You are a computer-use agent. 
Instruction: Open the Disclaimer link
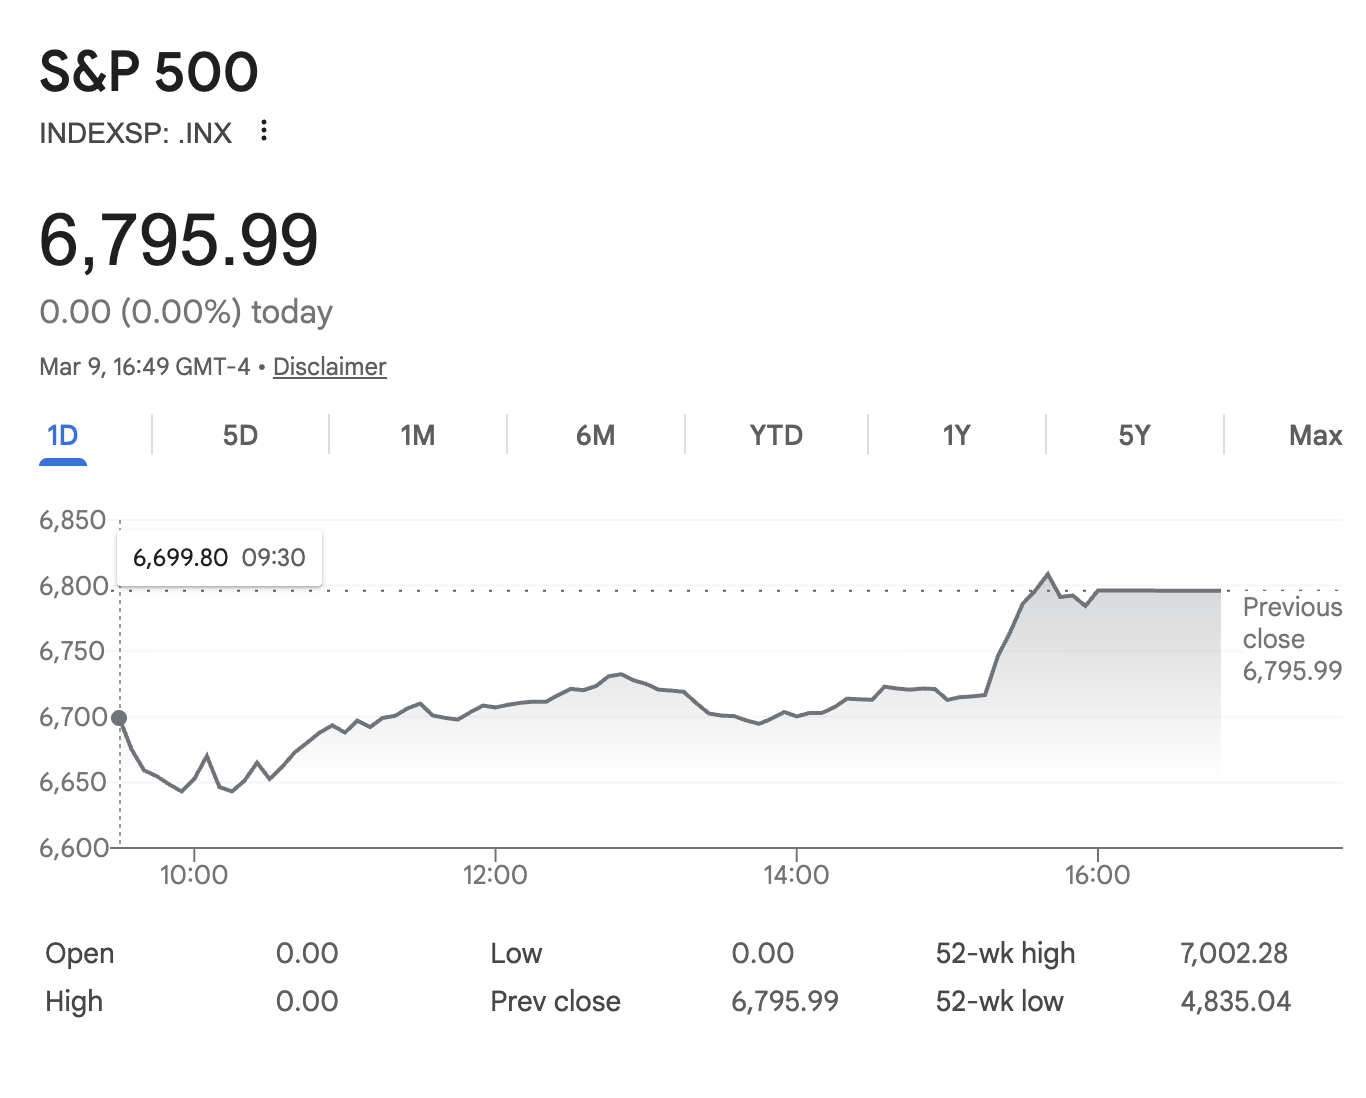(329, 366)
